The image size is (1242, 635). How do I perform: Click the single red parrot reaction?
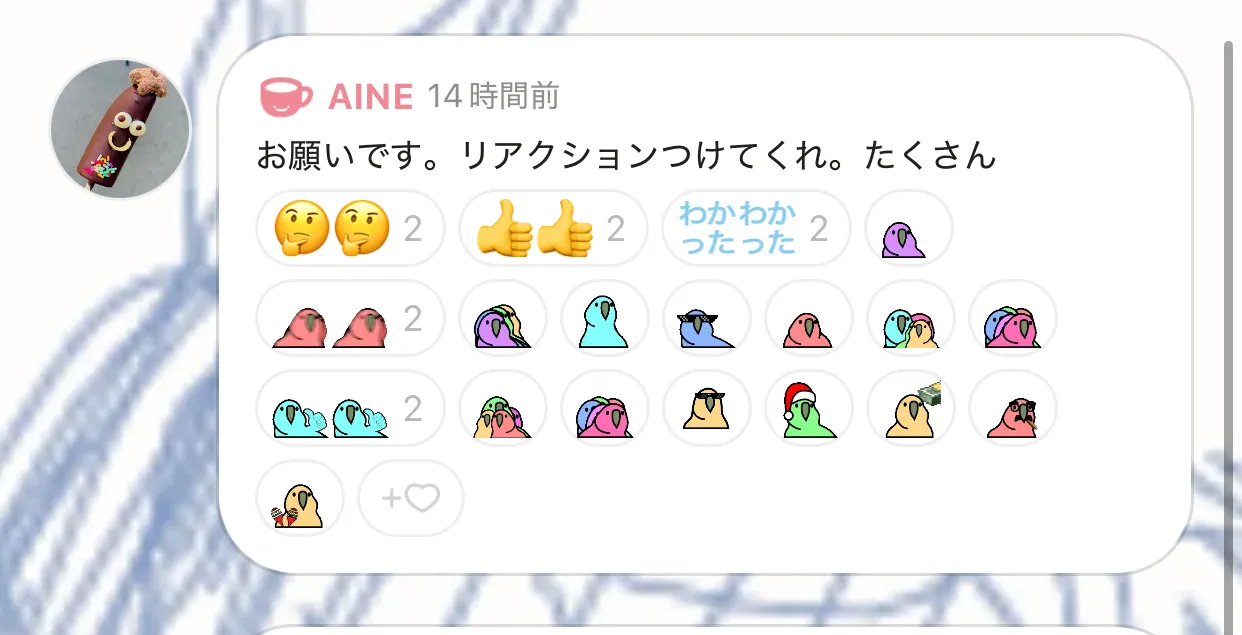[808, 318]
